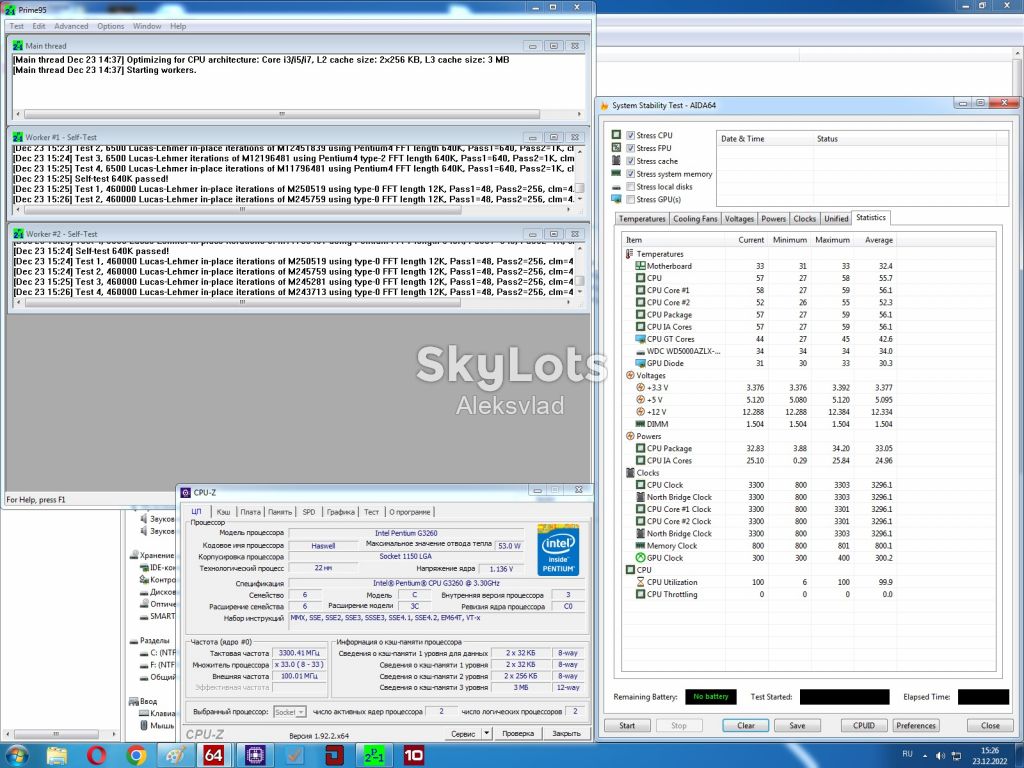1024x768 pixels.
Task: Click the red '10' taskbar icon
Action: coord(414,756)
